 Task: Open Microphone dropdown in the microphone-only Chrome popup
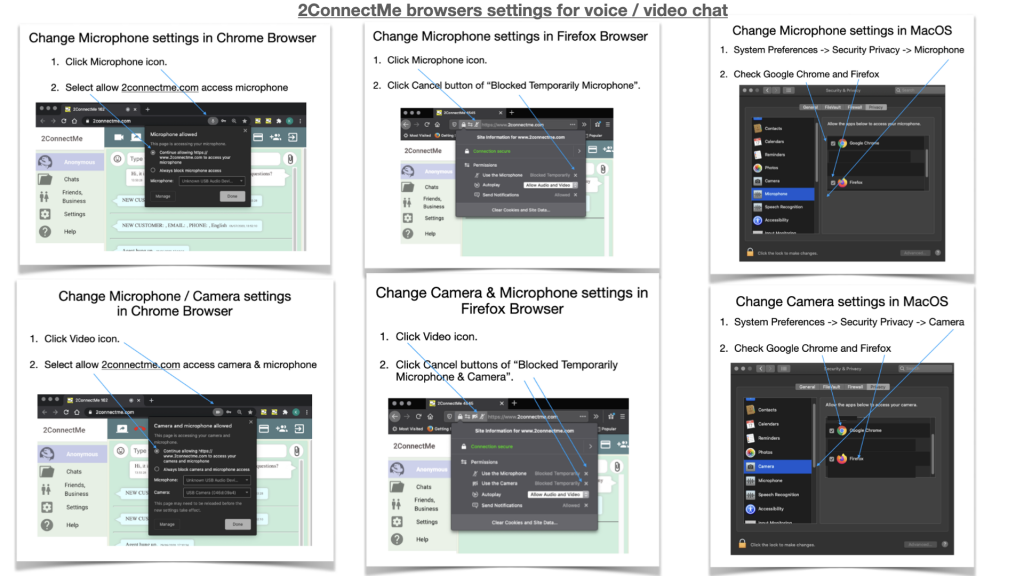pos(212,181)
